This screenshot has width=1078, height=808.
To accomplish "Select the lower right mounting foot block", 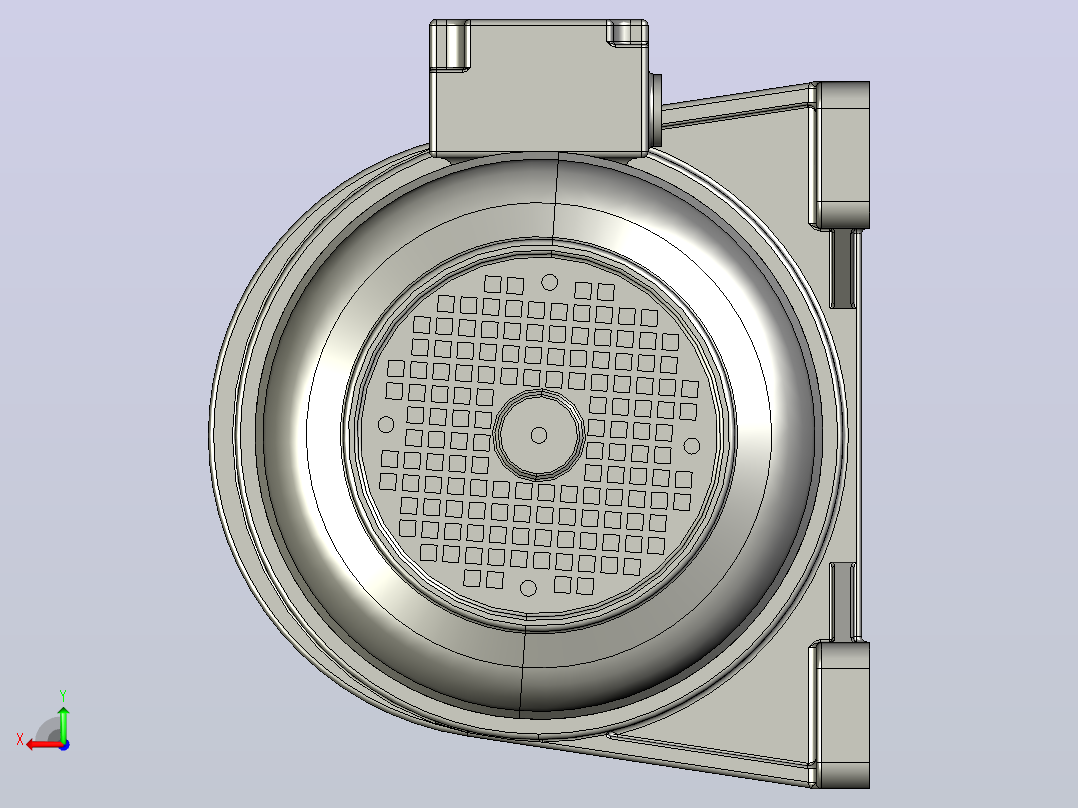I will coord(840,714).
